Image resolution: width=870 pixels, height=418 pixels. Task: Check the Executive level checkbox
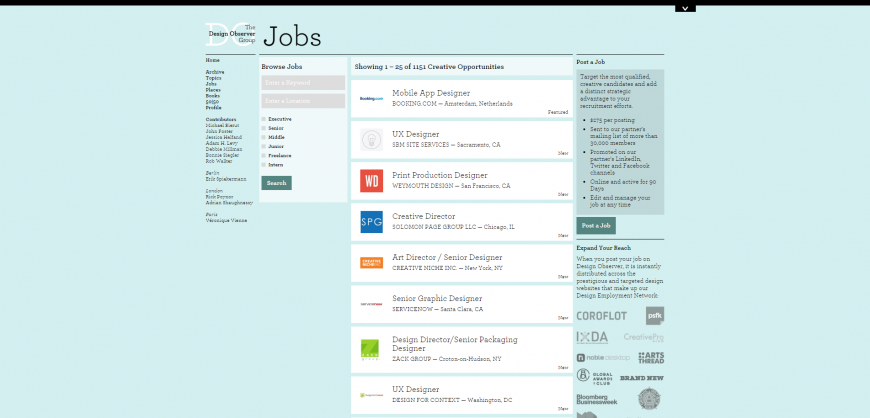[264, 119]
